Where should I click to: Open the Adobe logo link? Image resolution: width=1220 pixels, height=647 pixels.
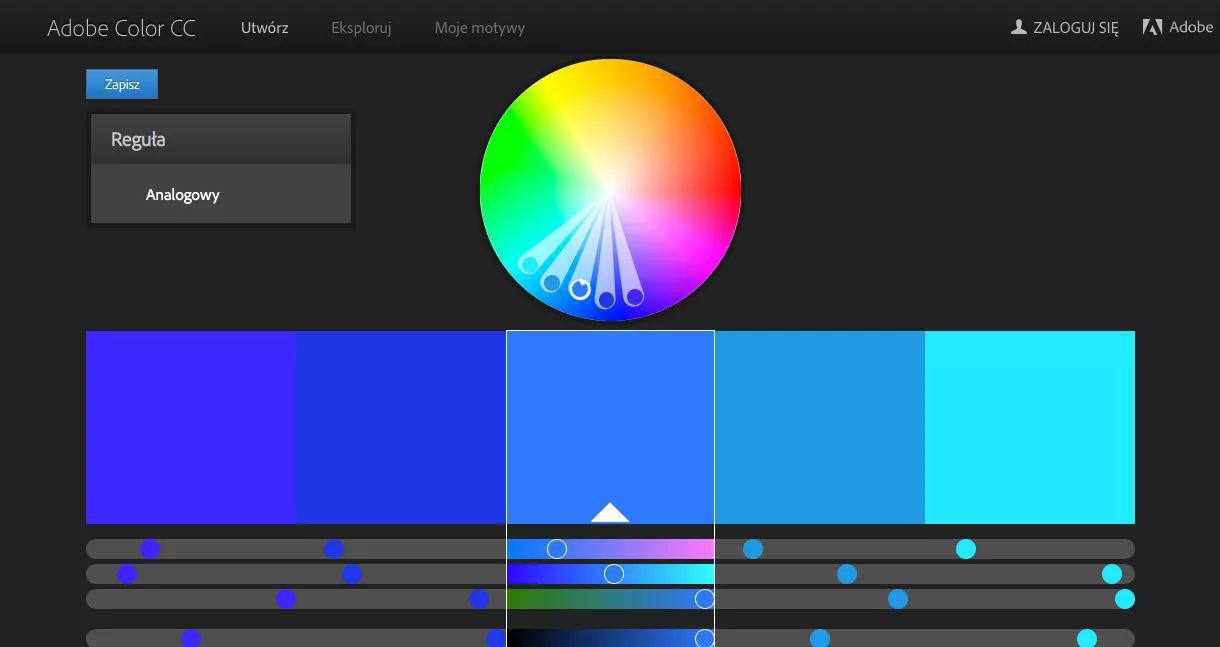tap(1178, 27)
